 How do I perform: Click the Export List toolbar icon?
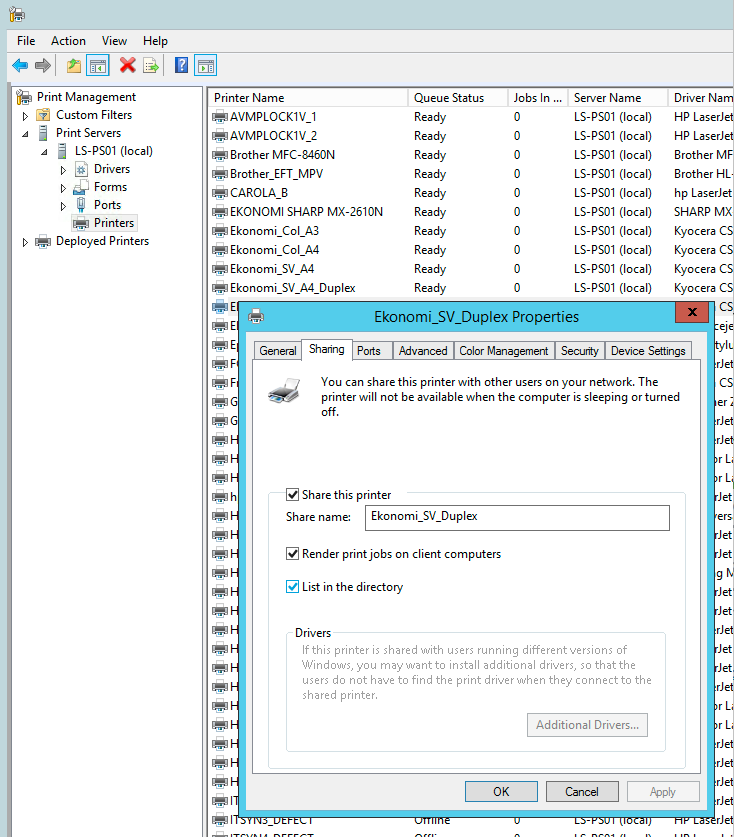151,66
